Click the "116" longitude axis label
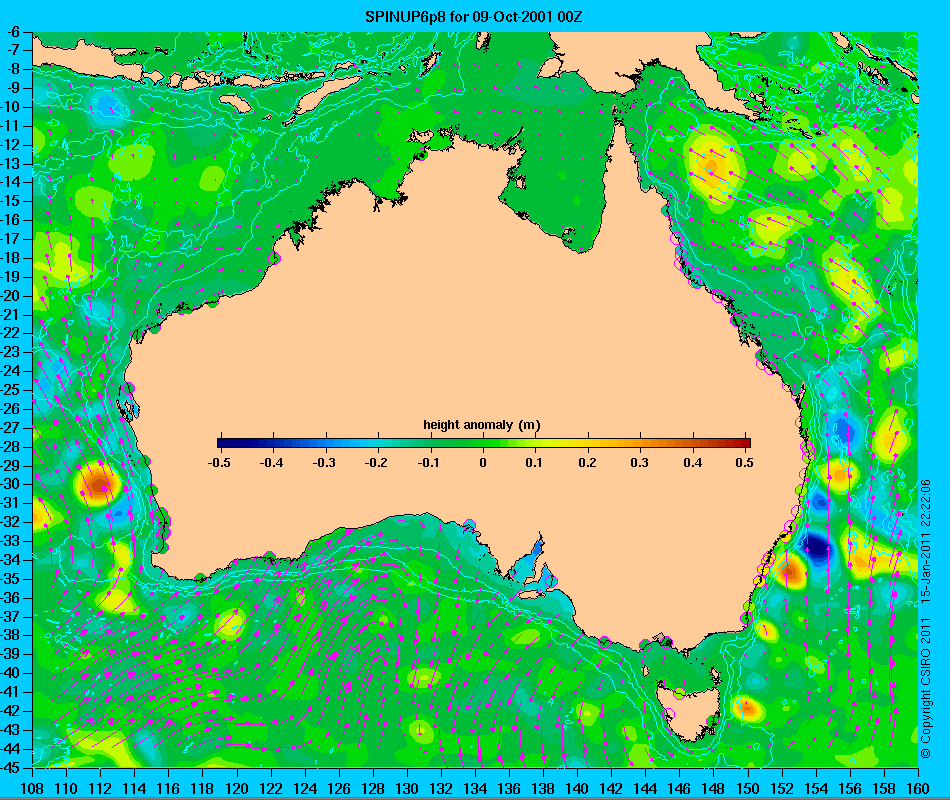 (x=168, y=788)
